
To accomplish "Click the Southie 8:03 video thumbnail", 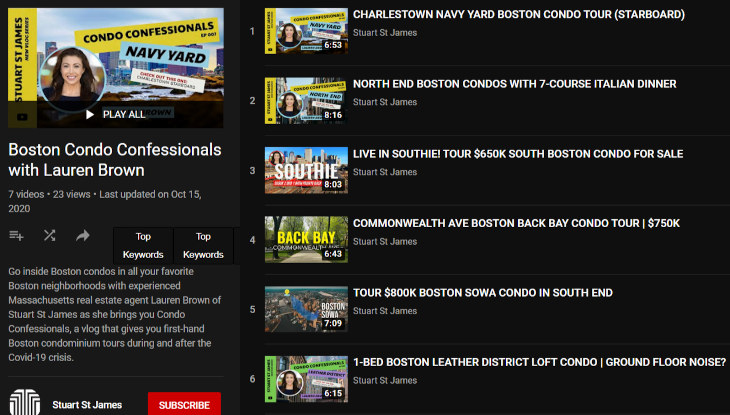I will [306, 170].
